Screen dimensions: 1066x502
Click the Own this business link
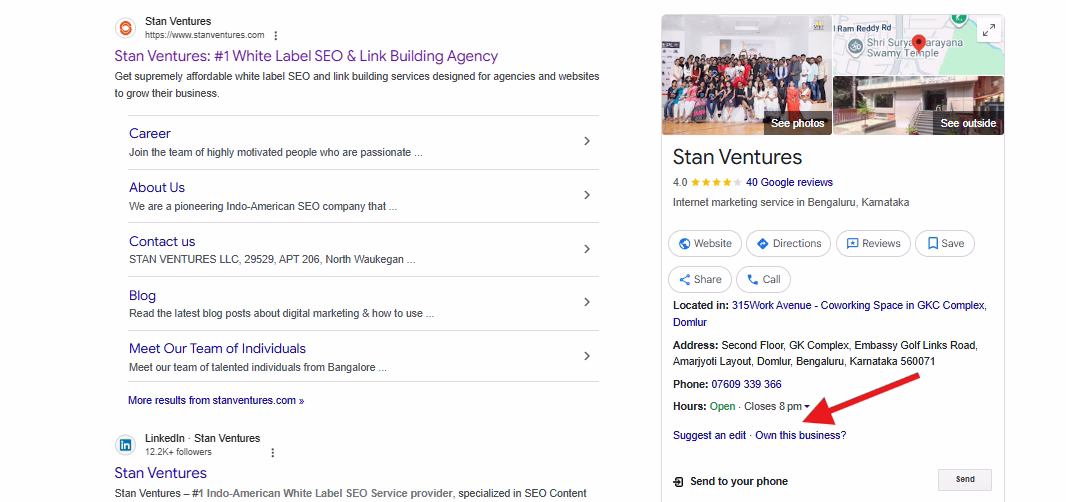800,435
